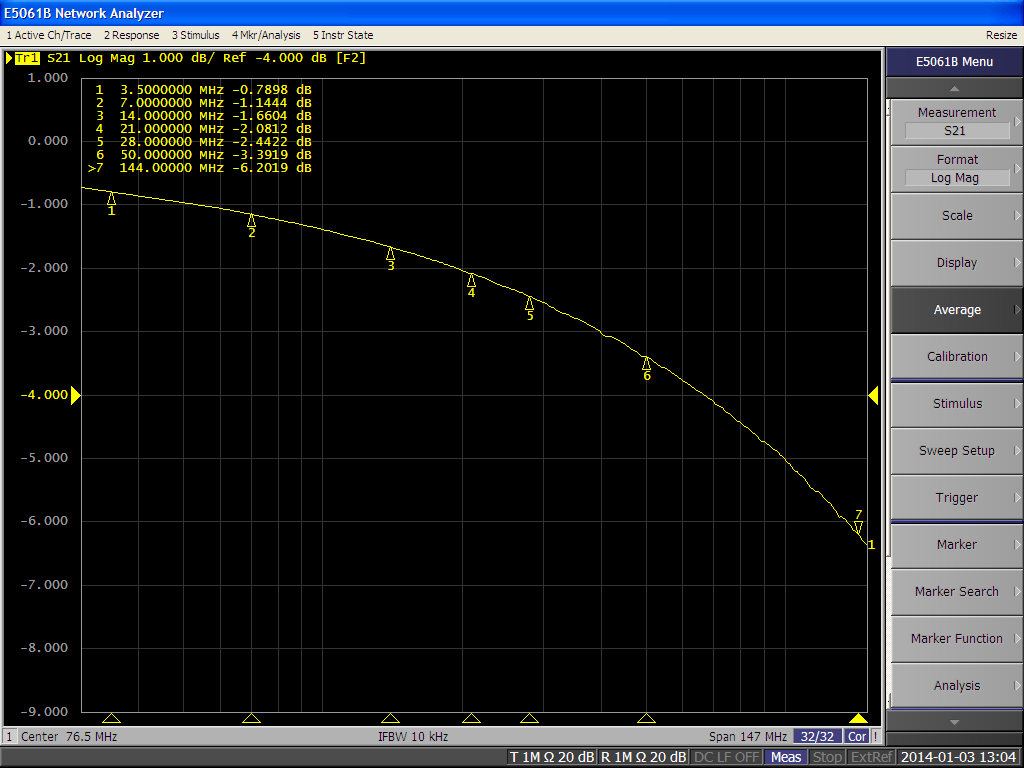Click marker 3 readout 14.000000 MHz row
Screen dimensions: 1024x768
pos(203,116)
